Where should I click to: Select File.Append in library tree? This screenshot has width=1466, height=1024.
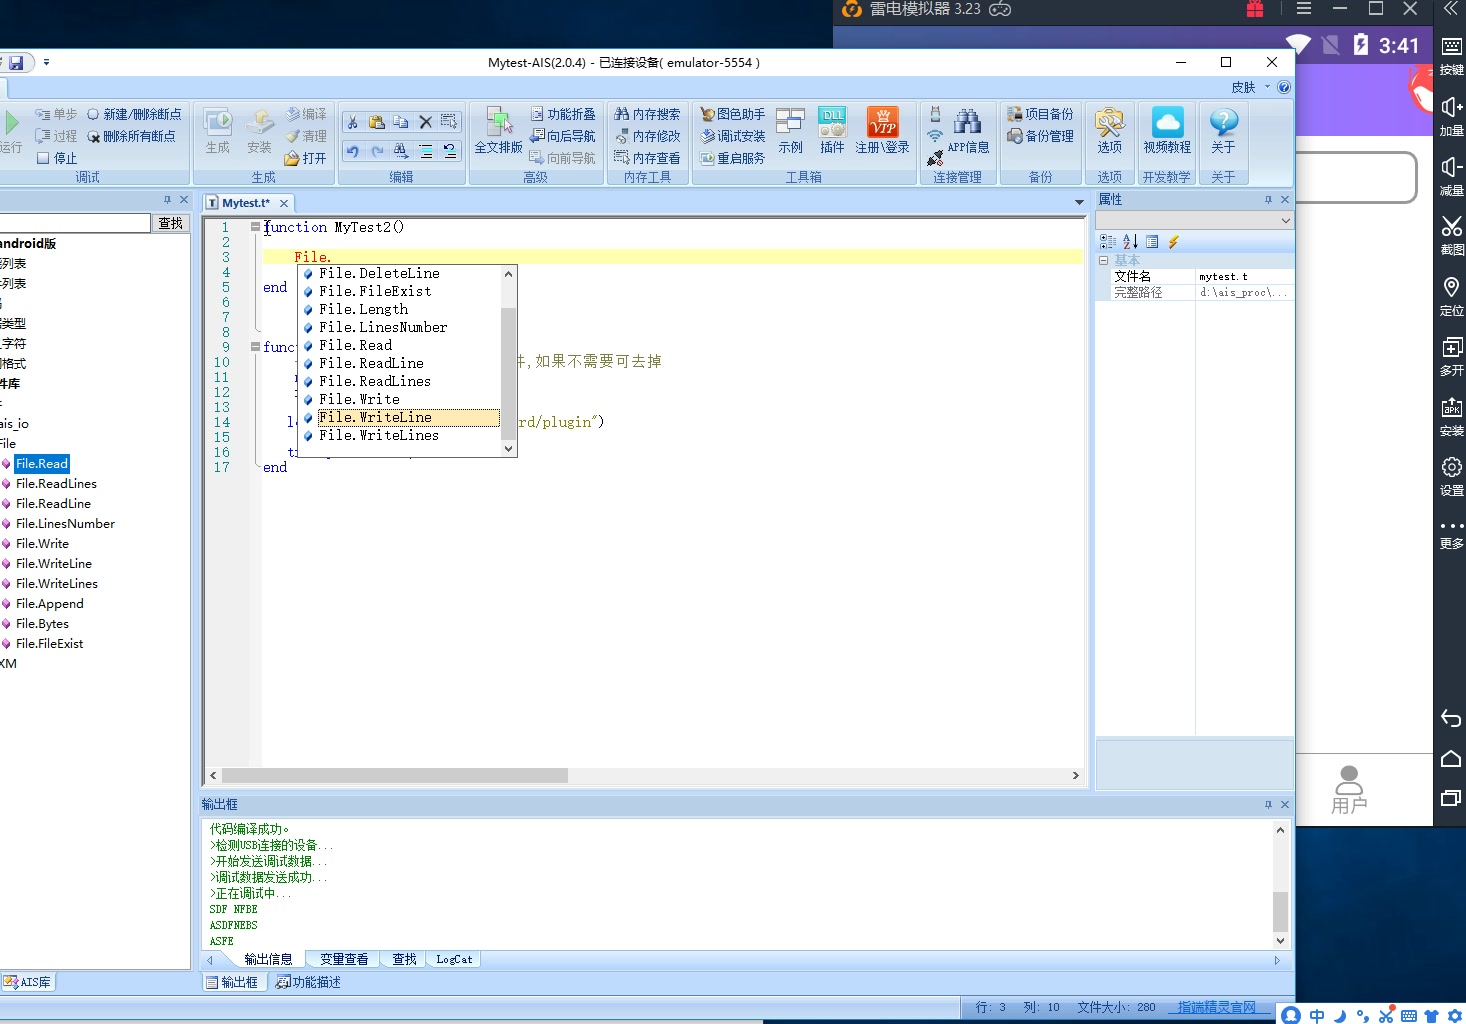pyautogui.click(x=50, y=603)
